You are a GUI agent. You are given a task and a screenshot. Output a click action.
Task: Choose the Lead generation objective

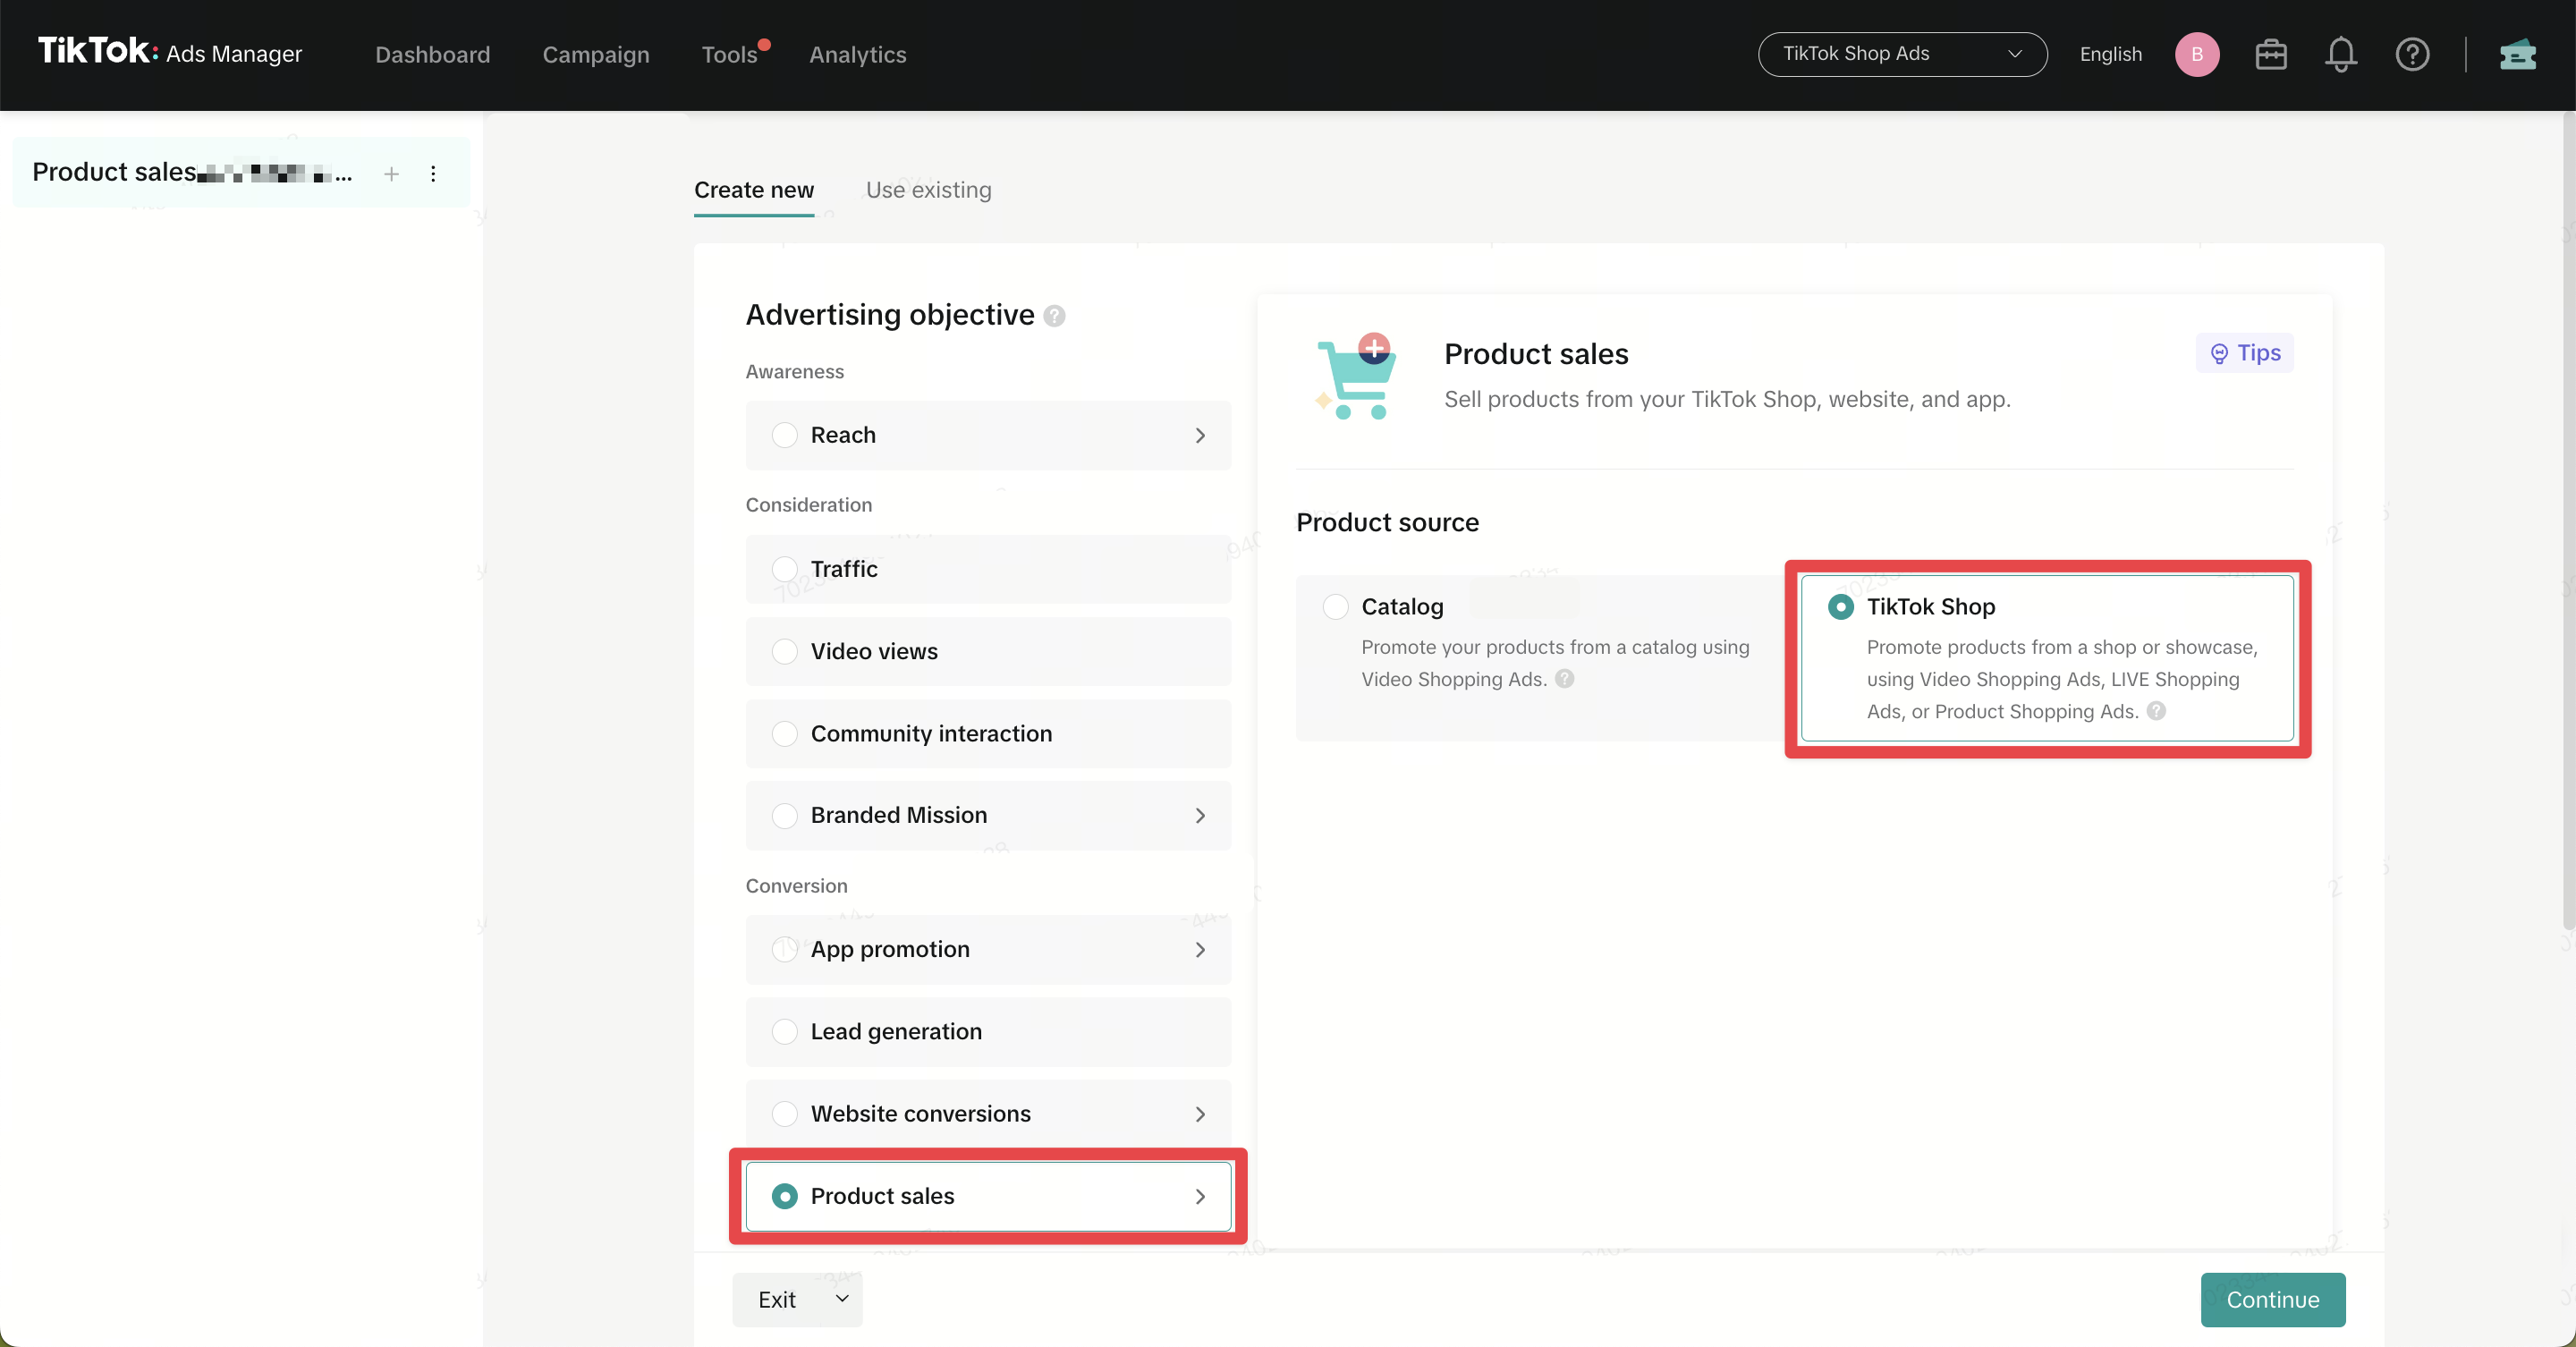point(785,1031)
